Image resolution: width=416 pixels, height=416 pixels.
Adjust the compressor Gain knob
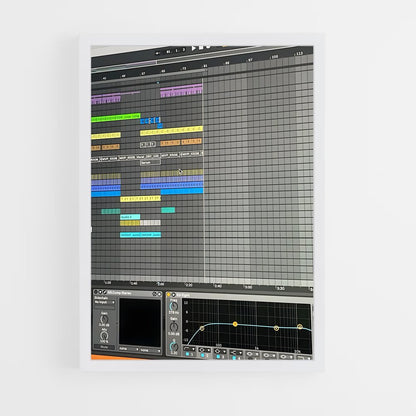104,319
